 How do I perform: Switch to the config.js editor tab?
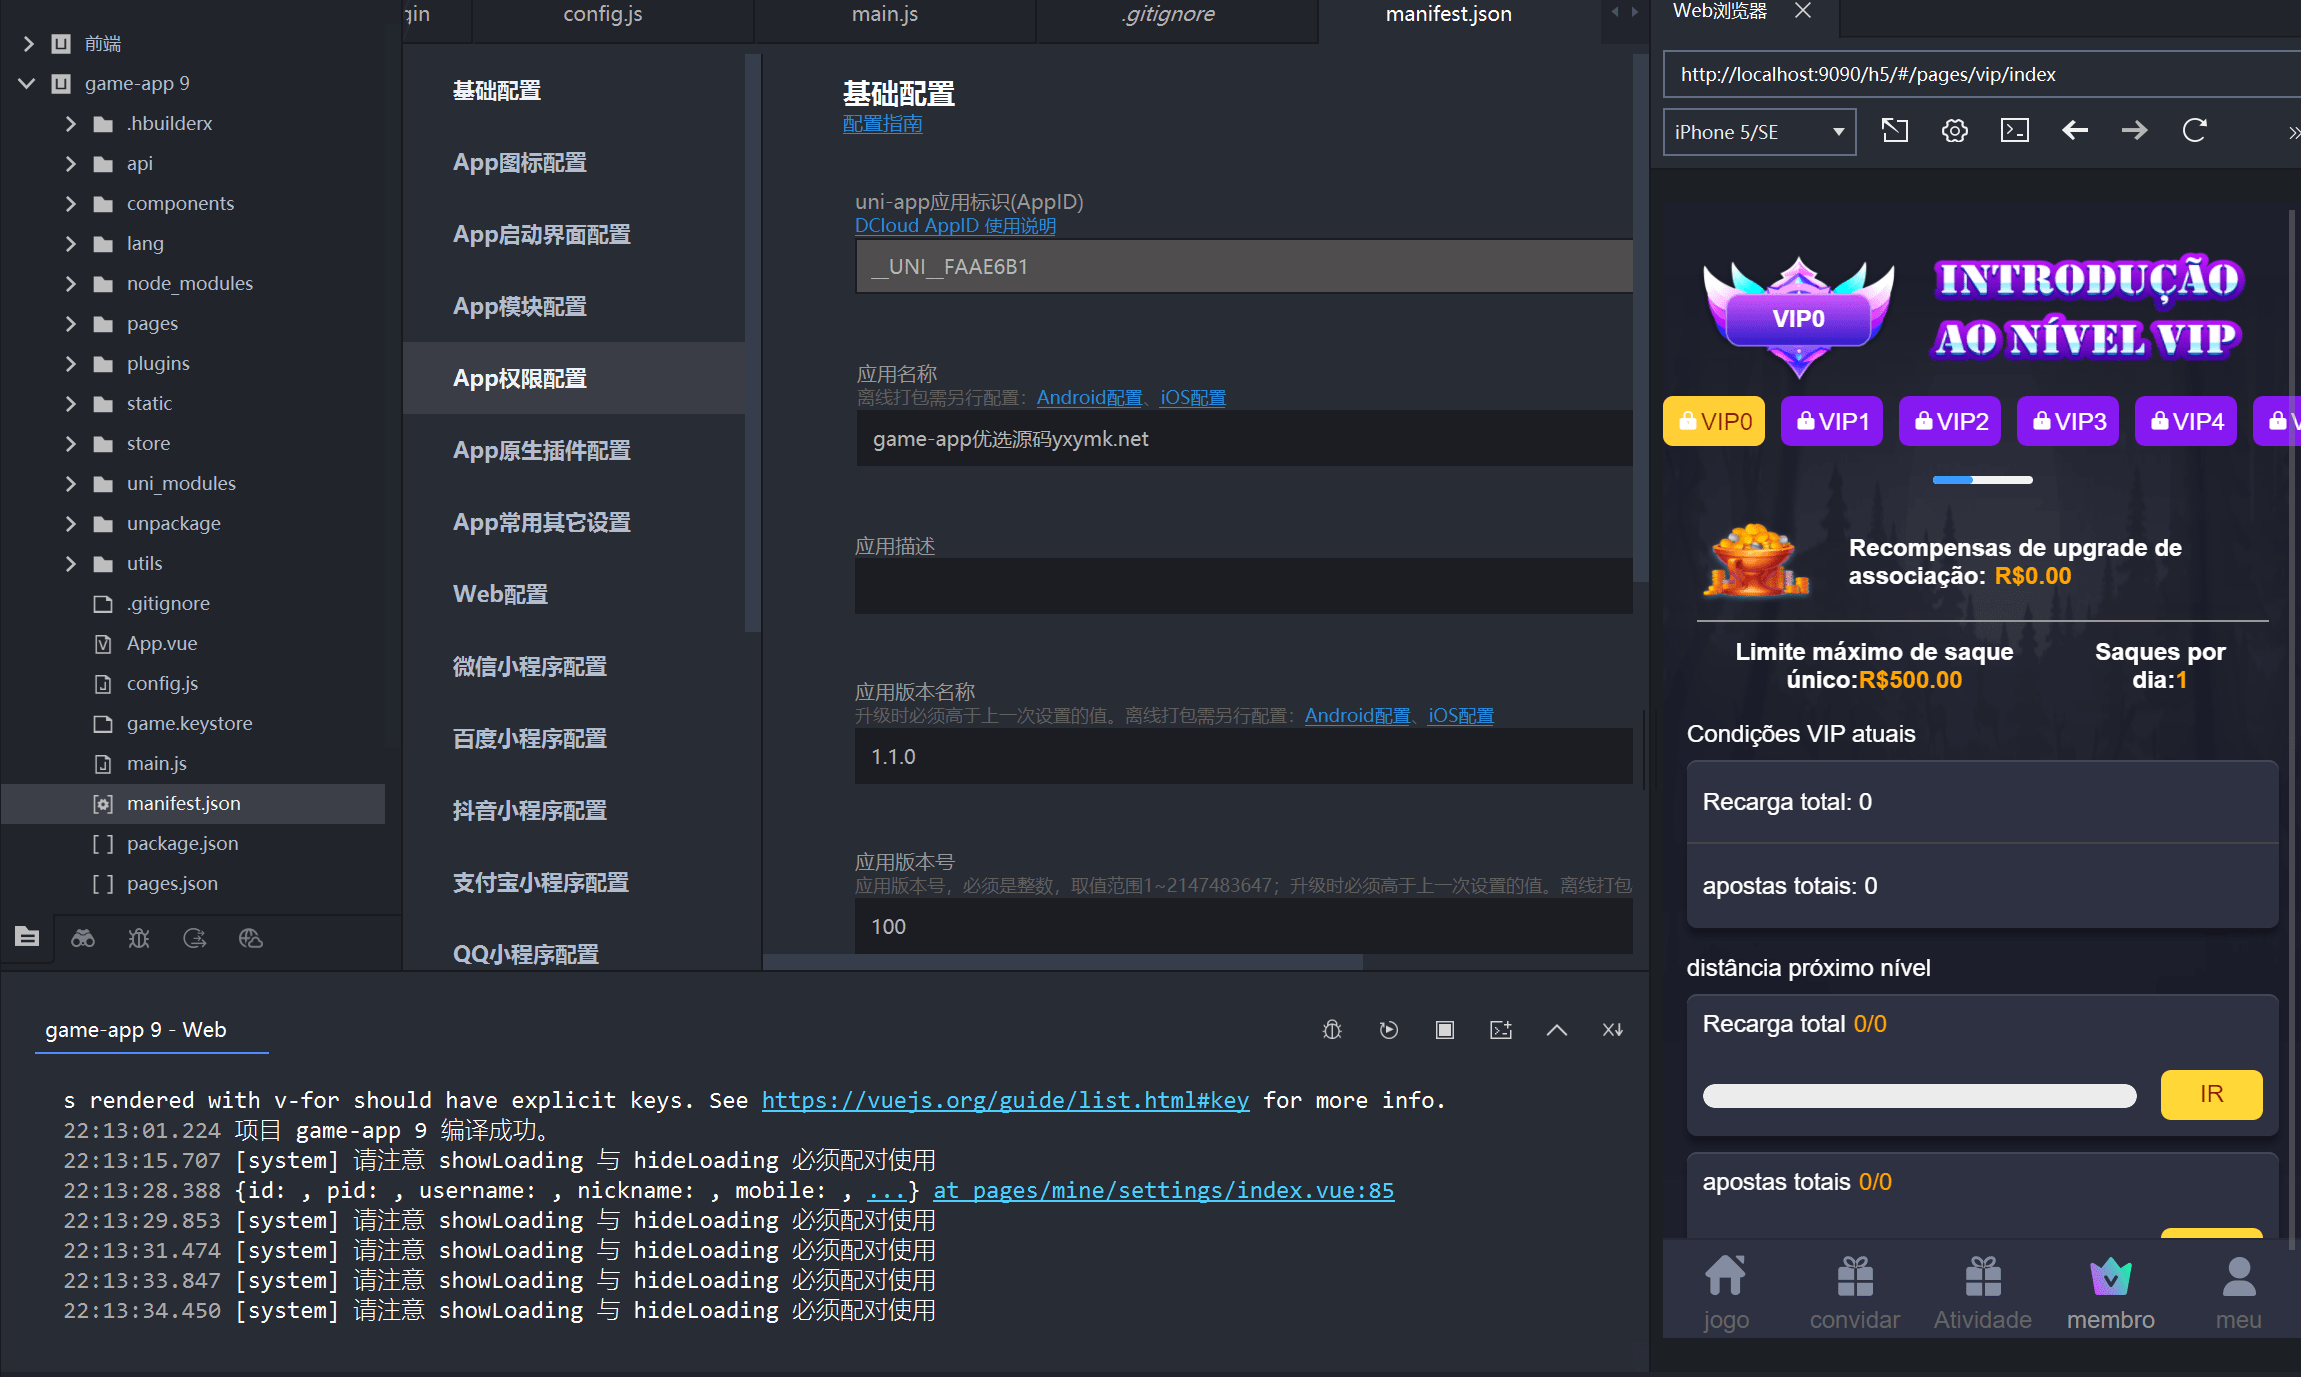click(603, 15)
